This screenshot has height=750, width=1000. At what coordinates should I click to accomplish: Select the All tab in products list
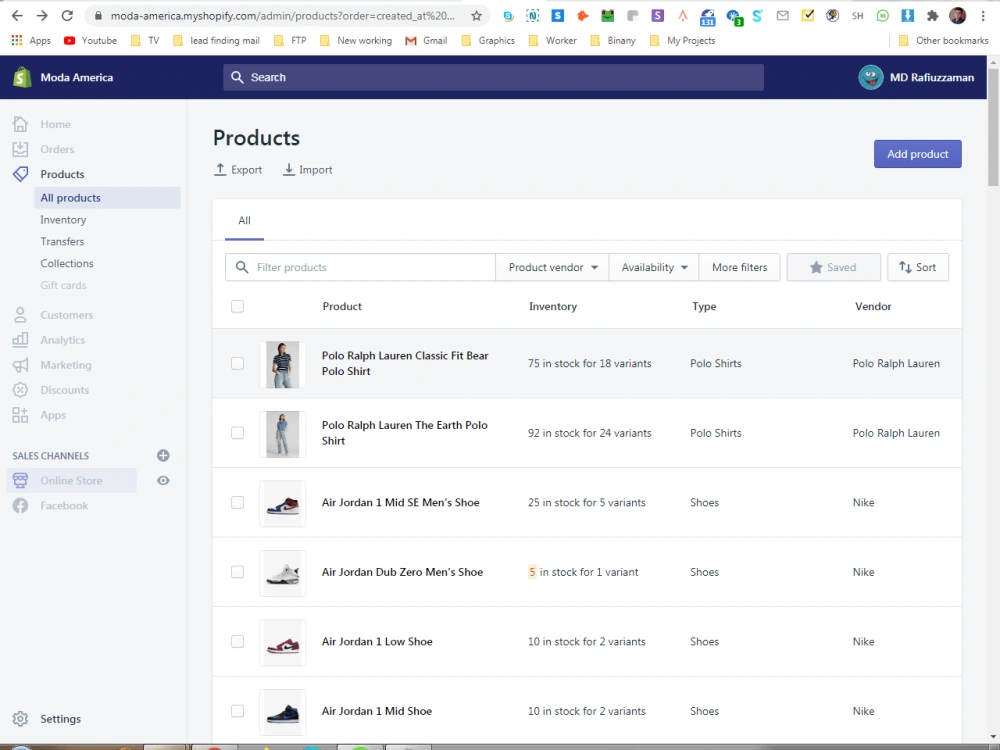tap(244, 221)
